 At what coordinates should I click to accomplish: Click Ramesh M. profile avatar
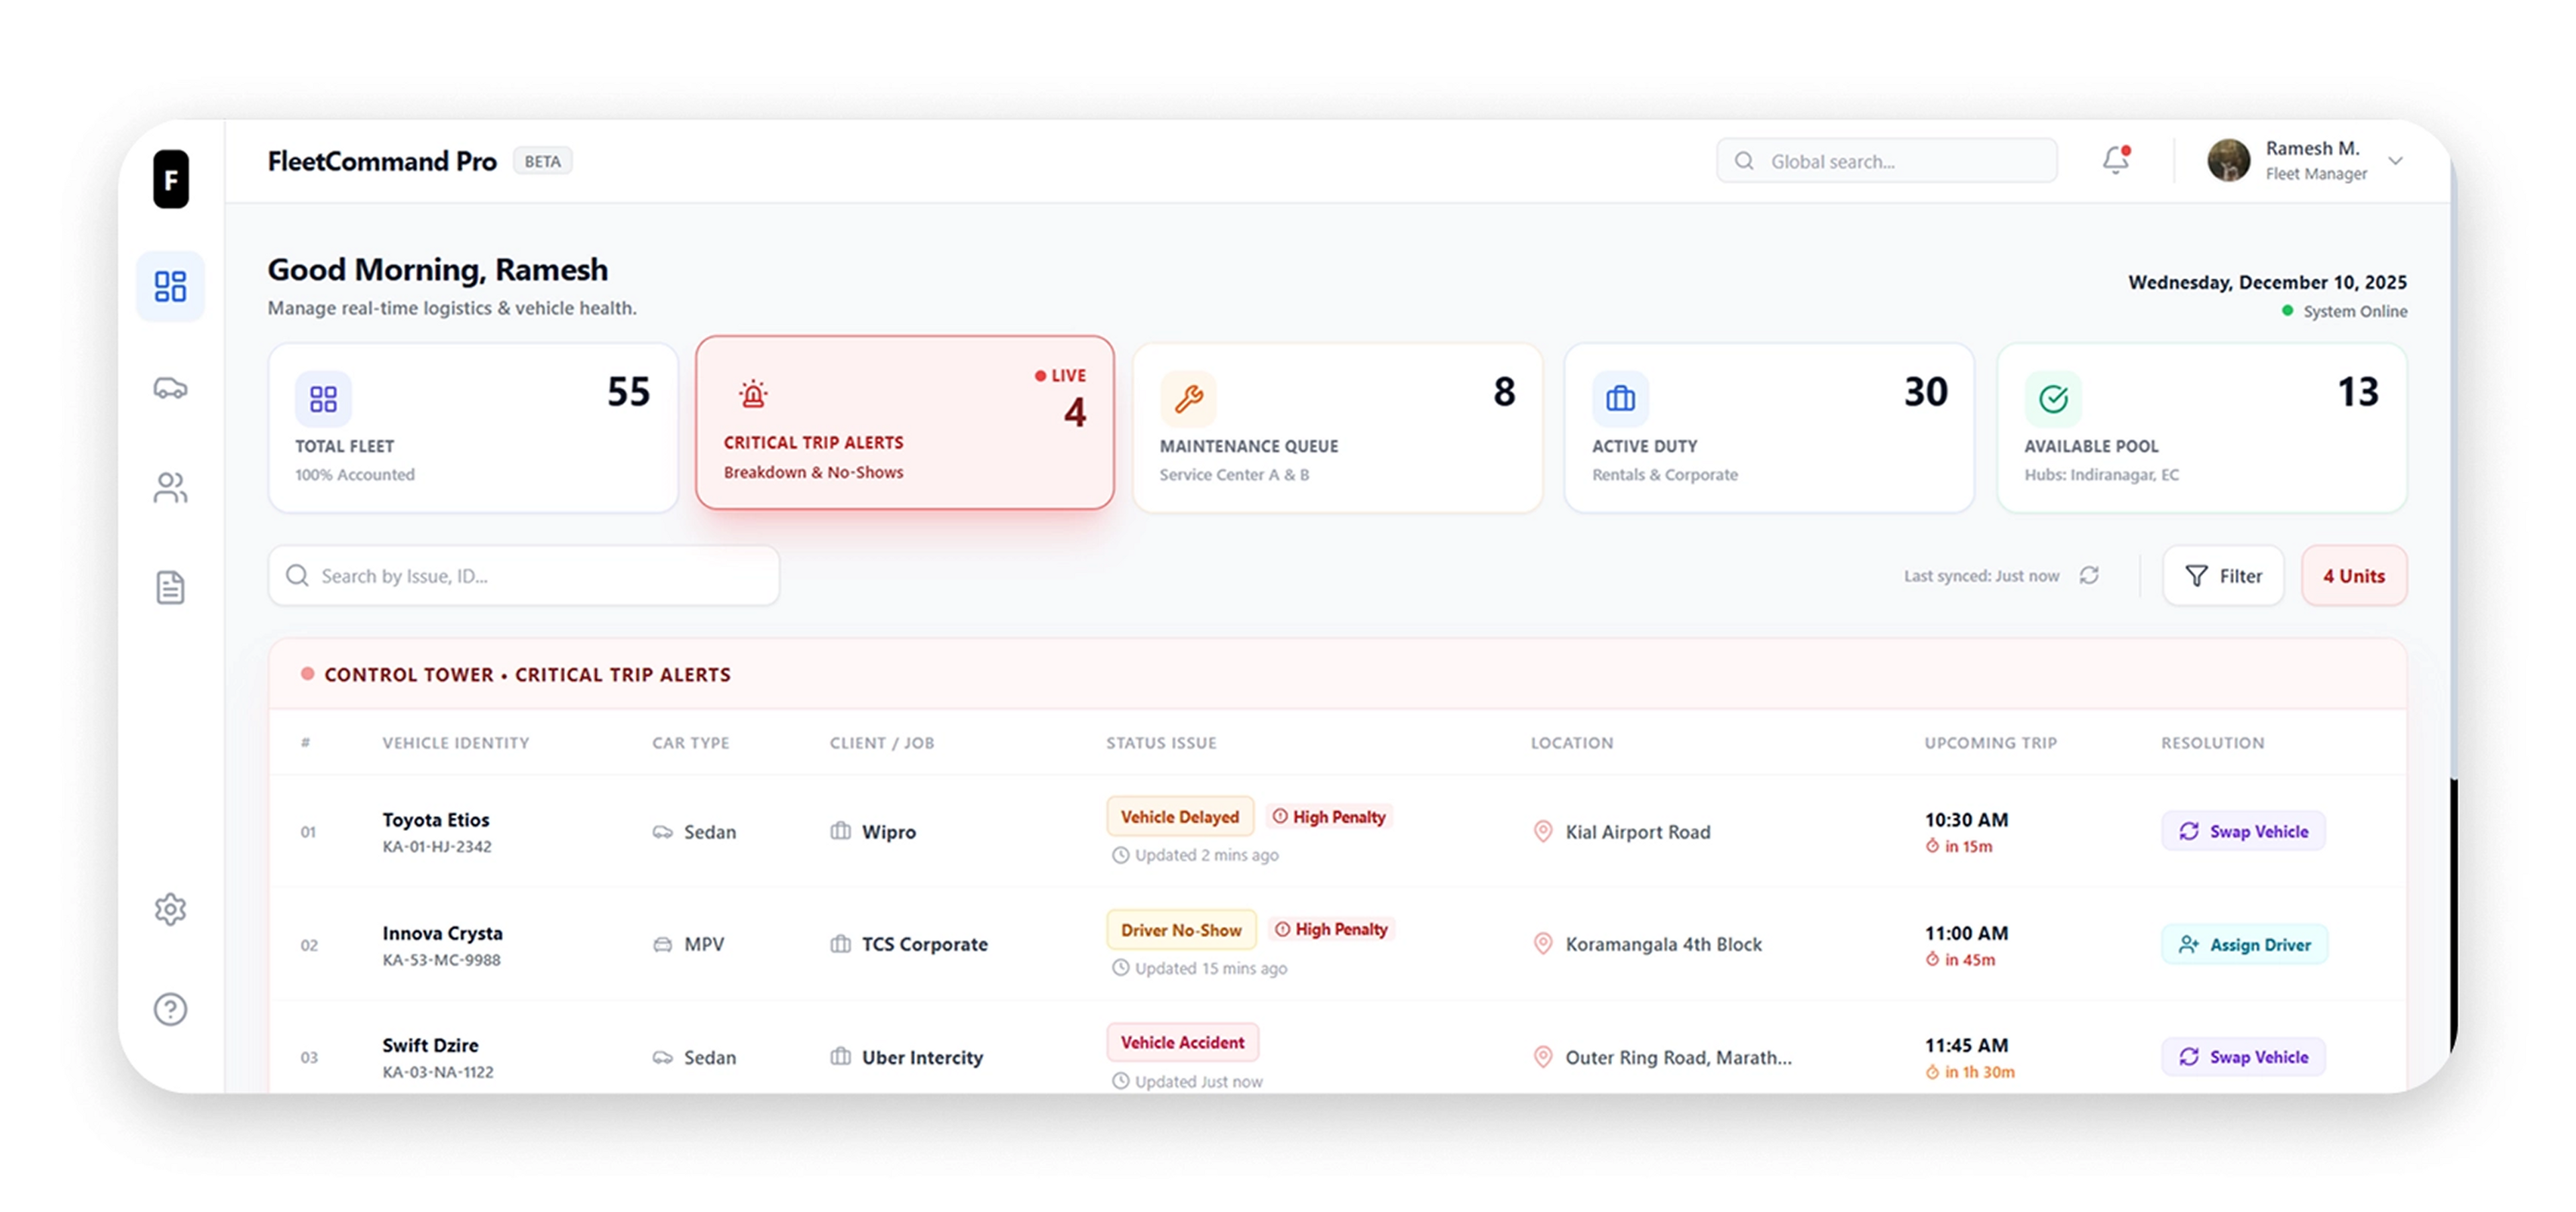(x=2229, y=160)
